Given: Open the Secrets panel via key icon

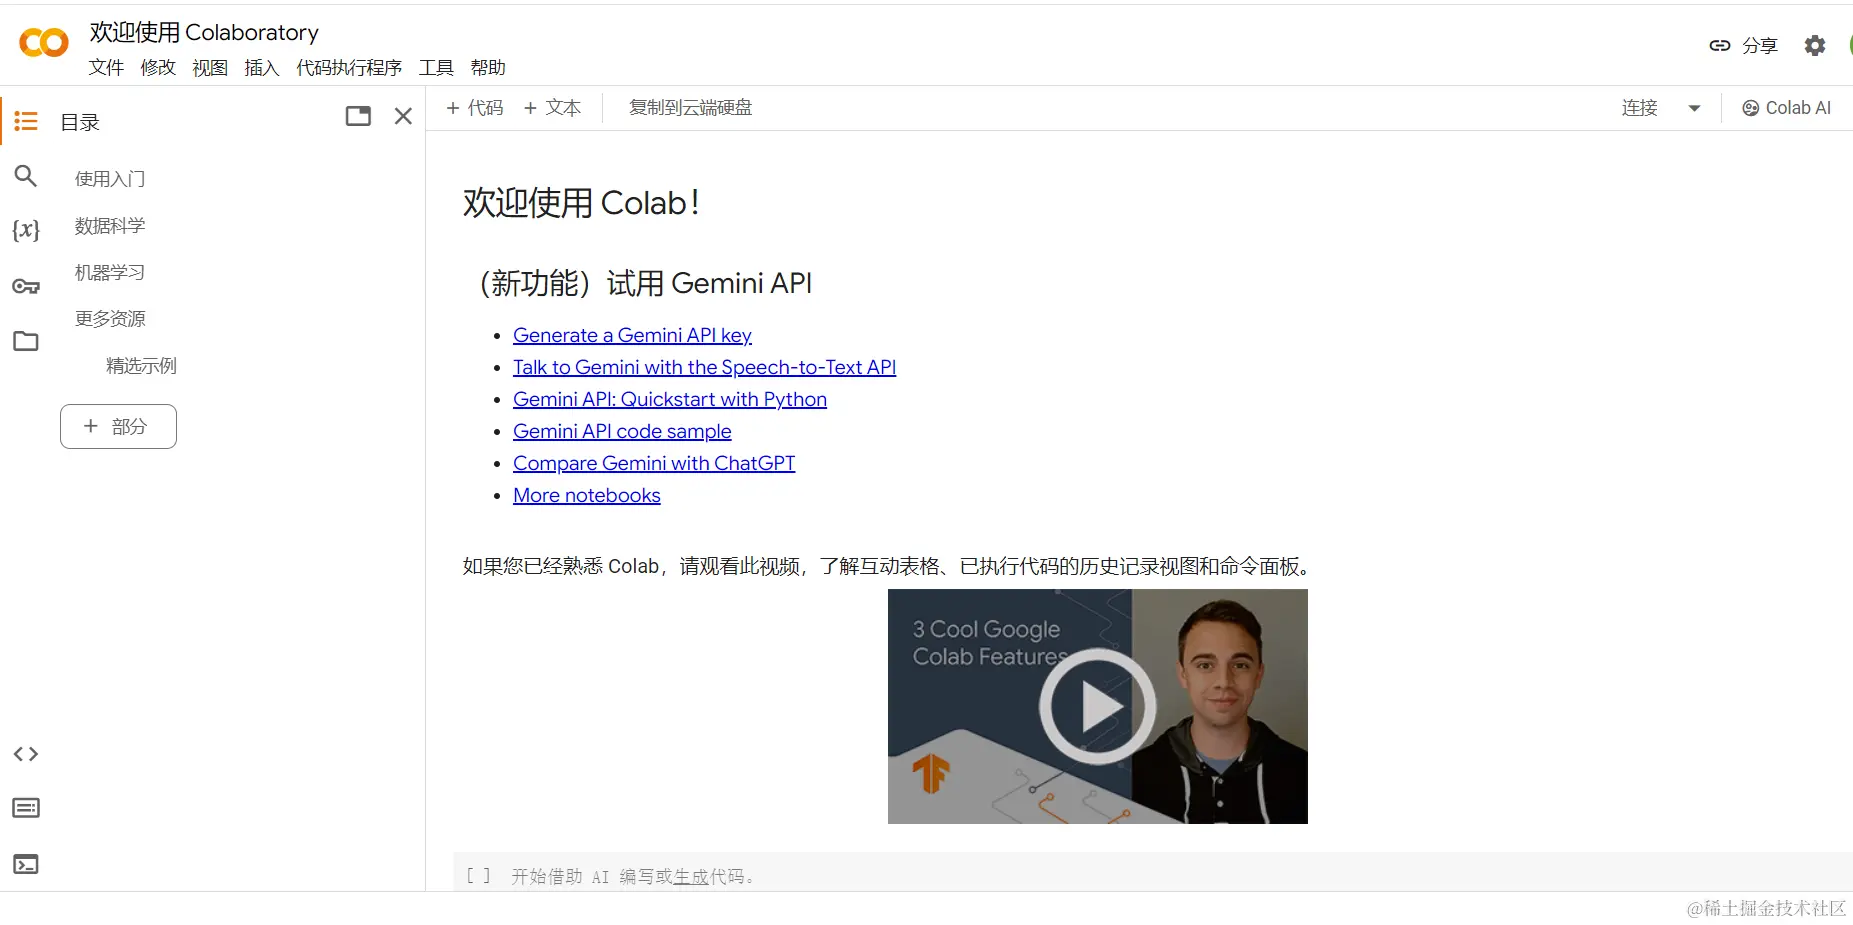Looking at the screenshot, I should tap(26, 286).
